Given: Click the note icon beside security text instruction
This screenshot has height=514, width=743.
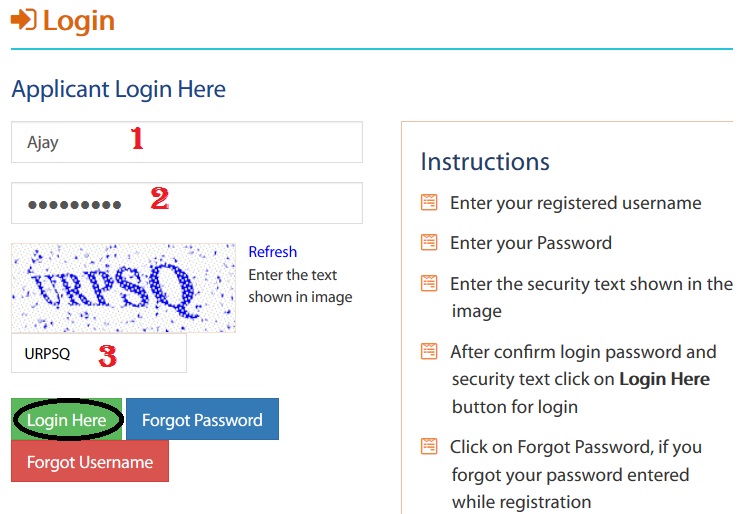Looking at the screenshot, I should tap(429, 283).
